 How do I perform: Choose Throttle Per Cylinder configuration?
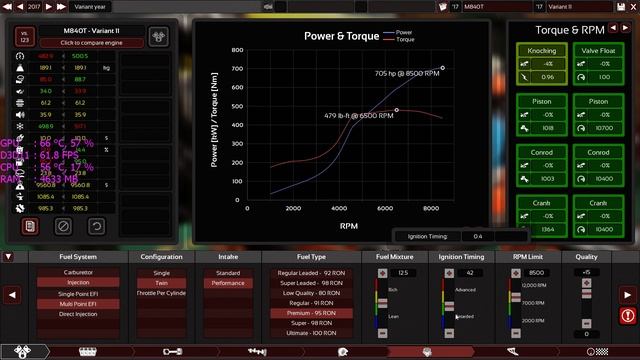[x=162, y=293]
